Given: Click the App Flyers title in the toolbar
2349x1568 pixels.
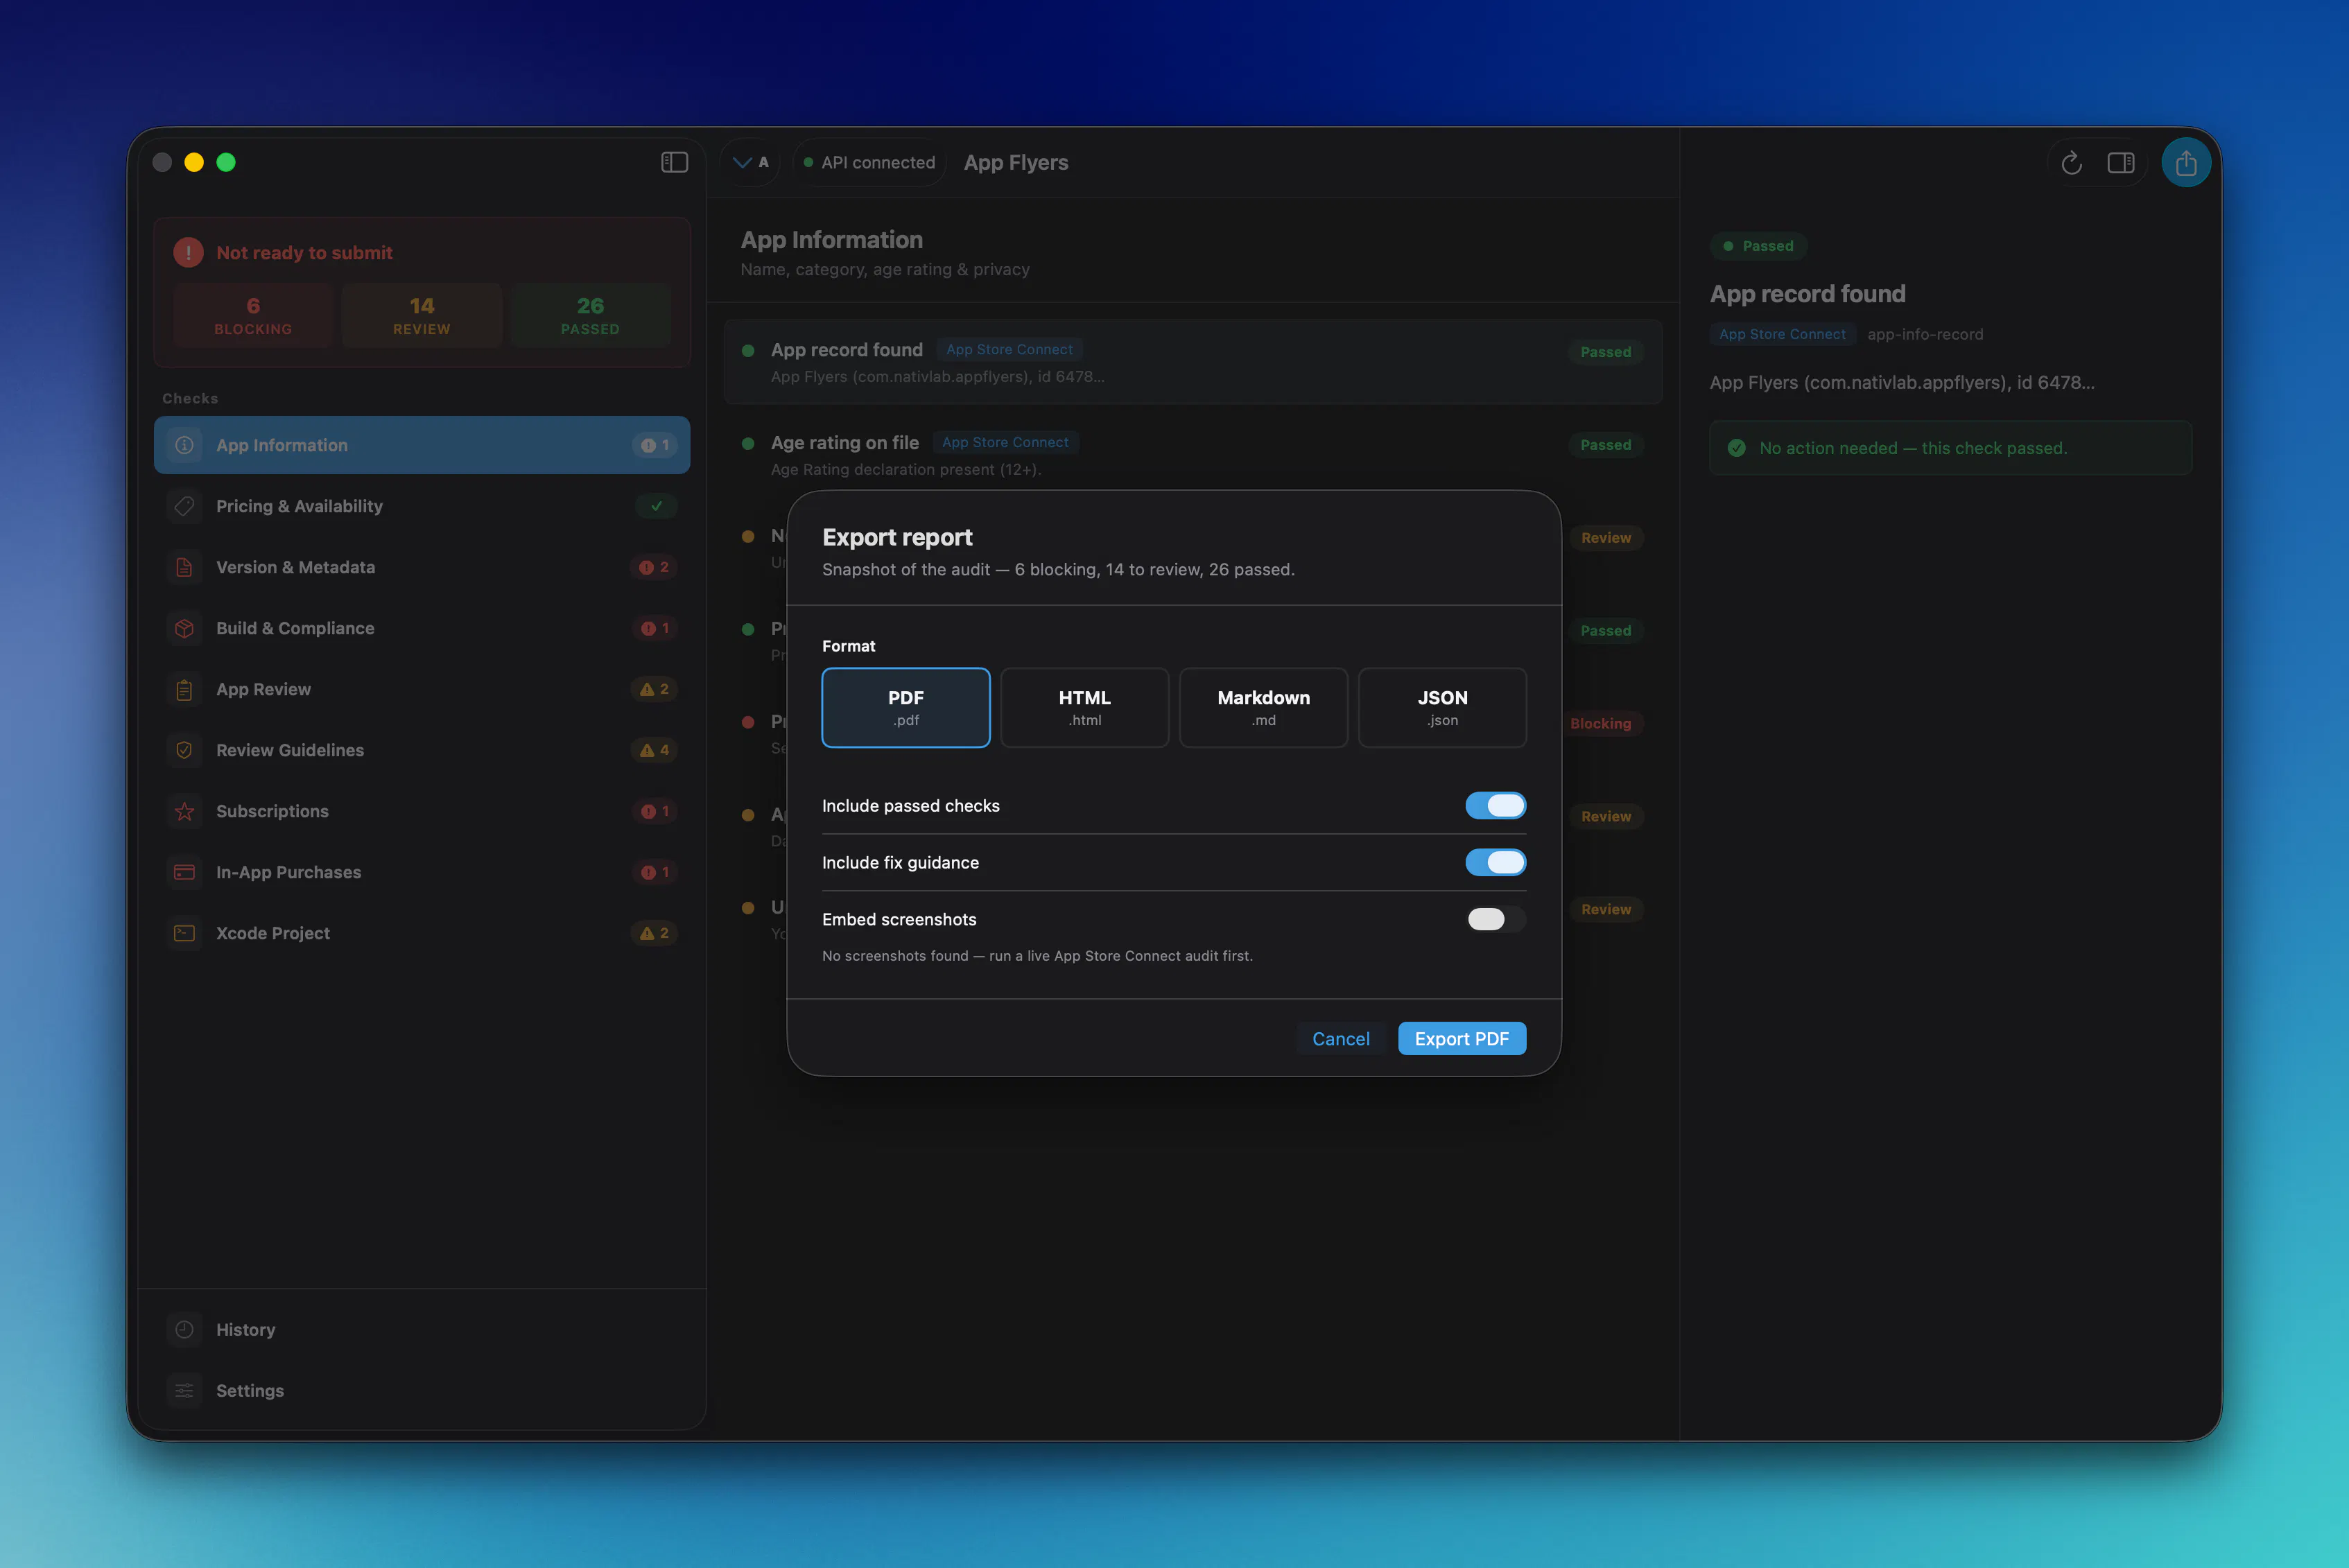Looking at the screenshot, I should tap(1016, 162).
